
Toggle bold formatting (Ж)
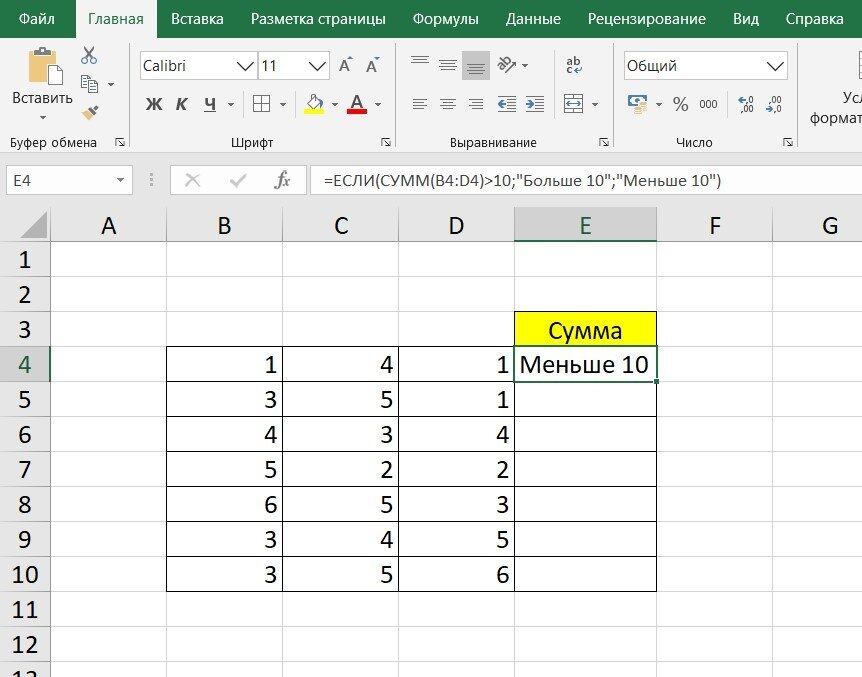(153, 104)
